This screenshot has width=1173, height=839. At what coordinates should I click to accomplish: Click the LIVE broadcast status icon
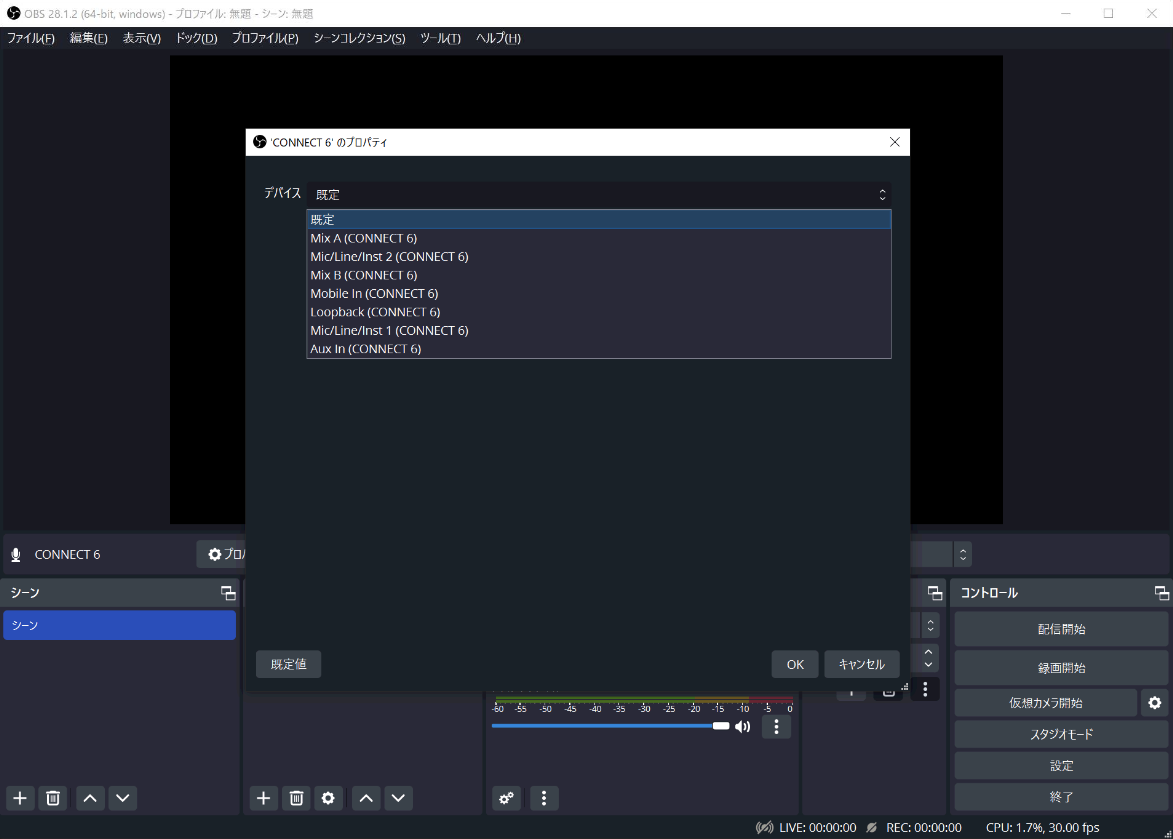pos(765,828)
